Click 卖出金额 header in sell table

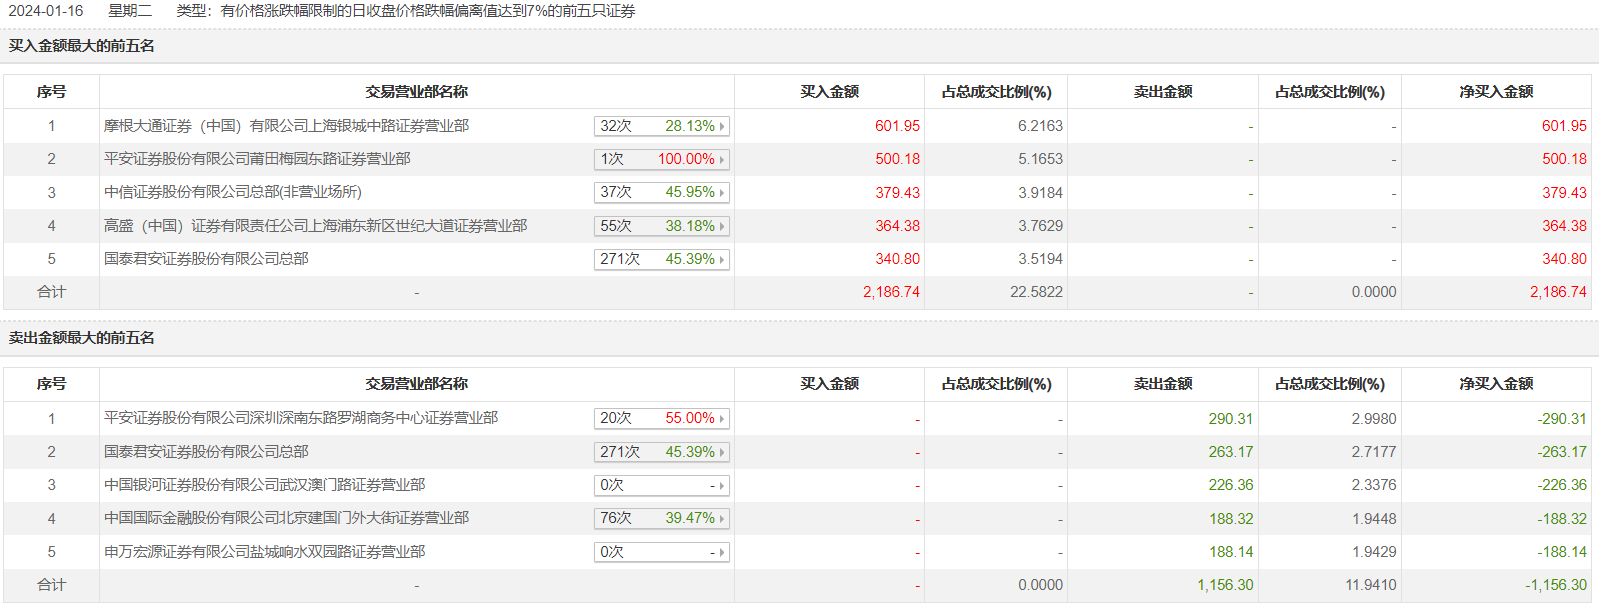[1163, 384]
